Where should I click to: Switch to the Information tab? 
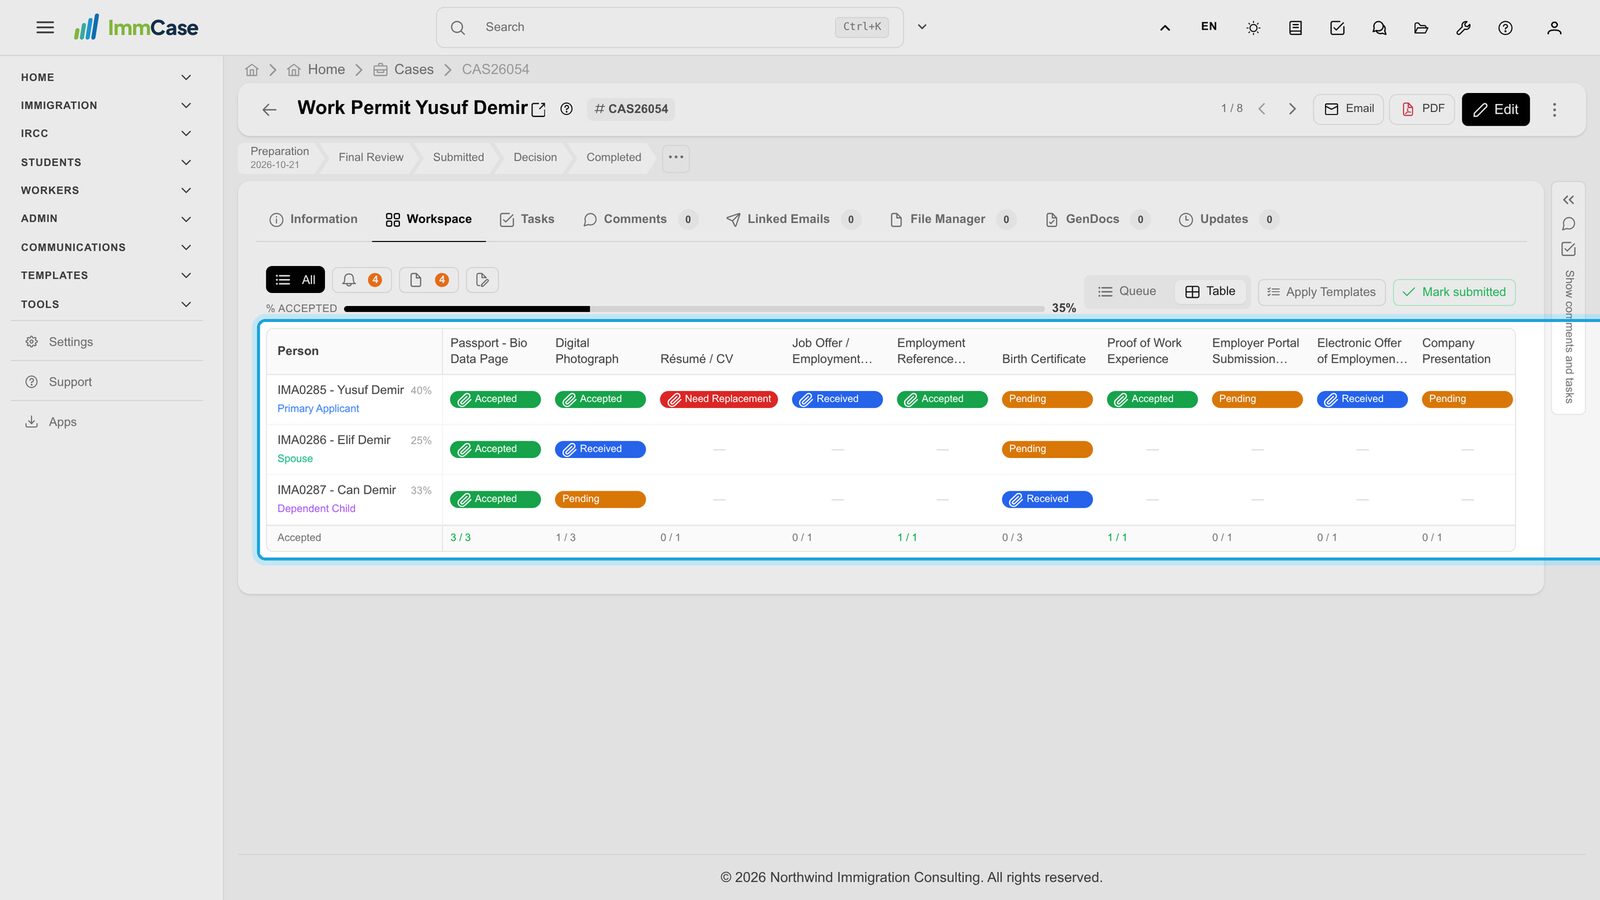tap(313, 219)
